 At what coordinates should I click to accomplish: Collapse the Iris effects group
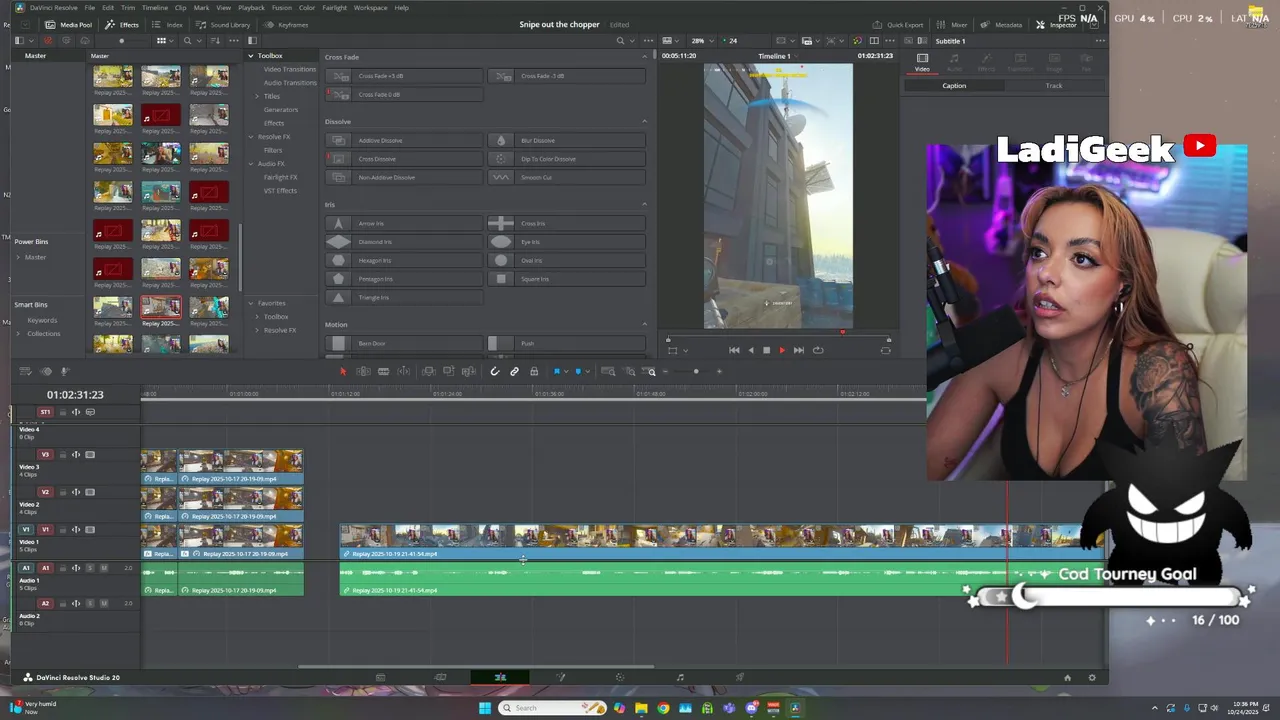pyautogui.click(x=644, y=205)
